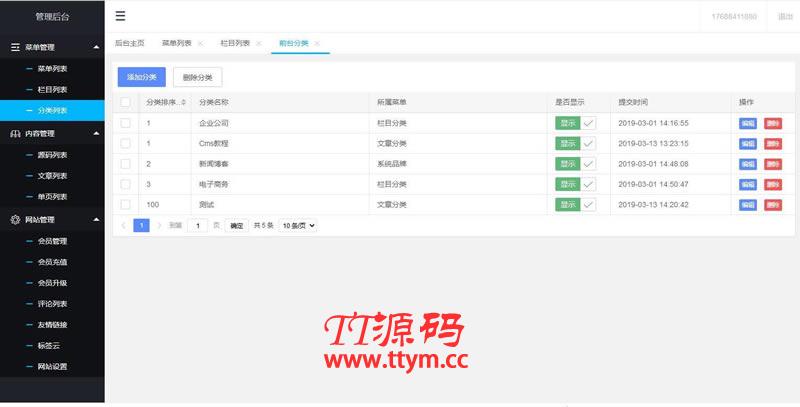Viewport: 800px width, 407px height.
Task: Close the 菜单列表 tab with its x
Action: pyautogui.click(x=200, y=44)
